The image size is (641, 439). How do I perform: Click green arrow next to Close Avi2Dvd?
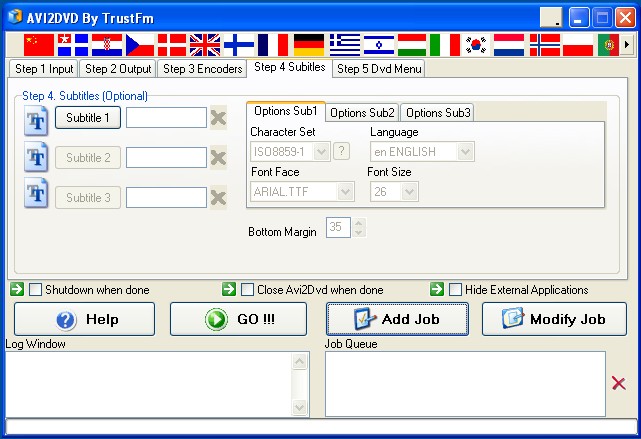[229, 289]
